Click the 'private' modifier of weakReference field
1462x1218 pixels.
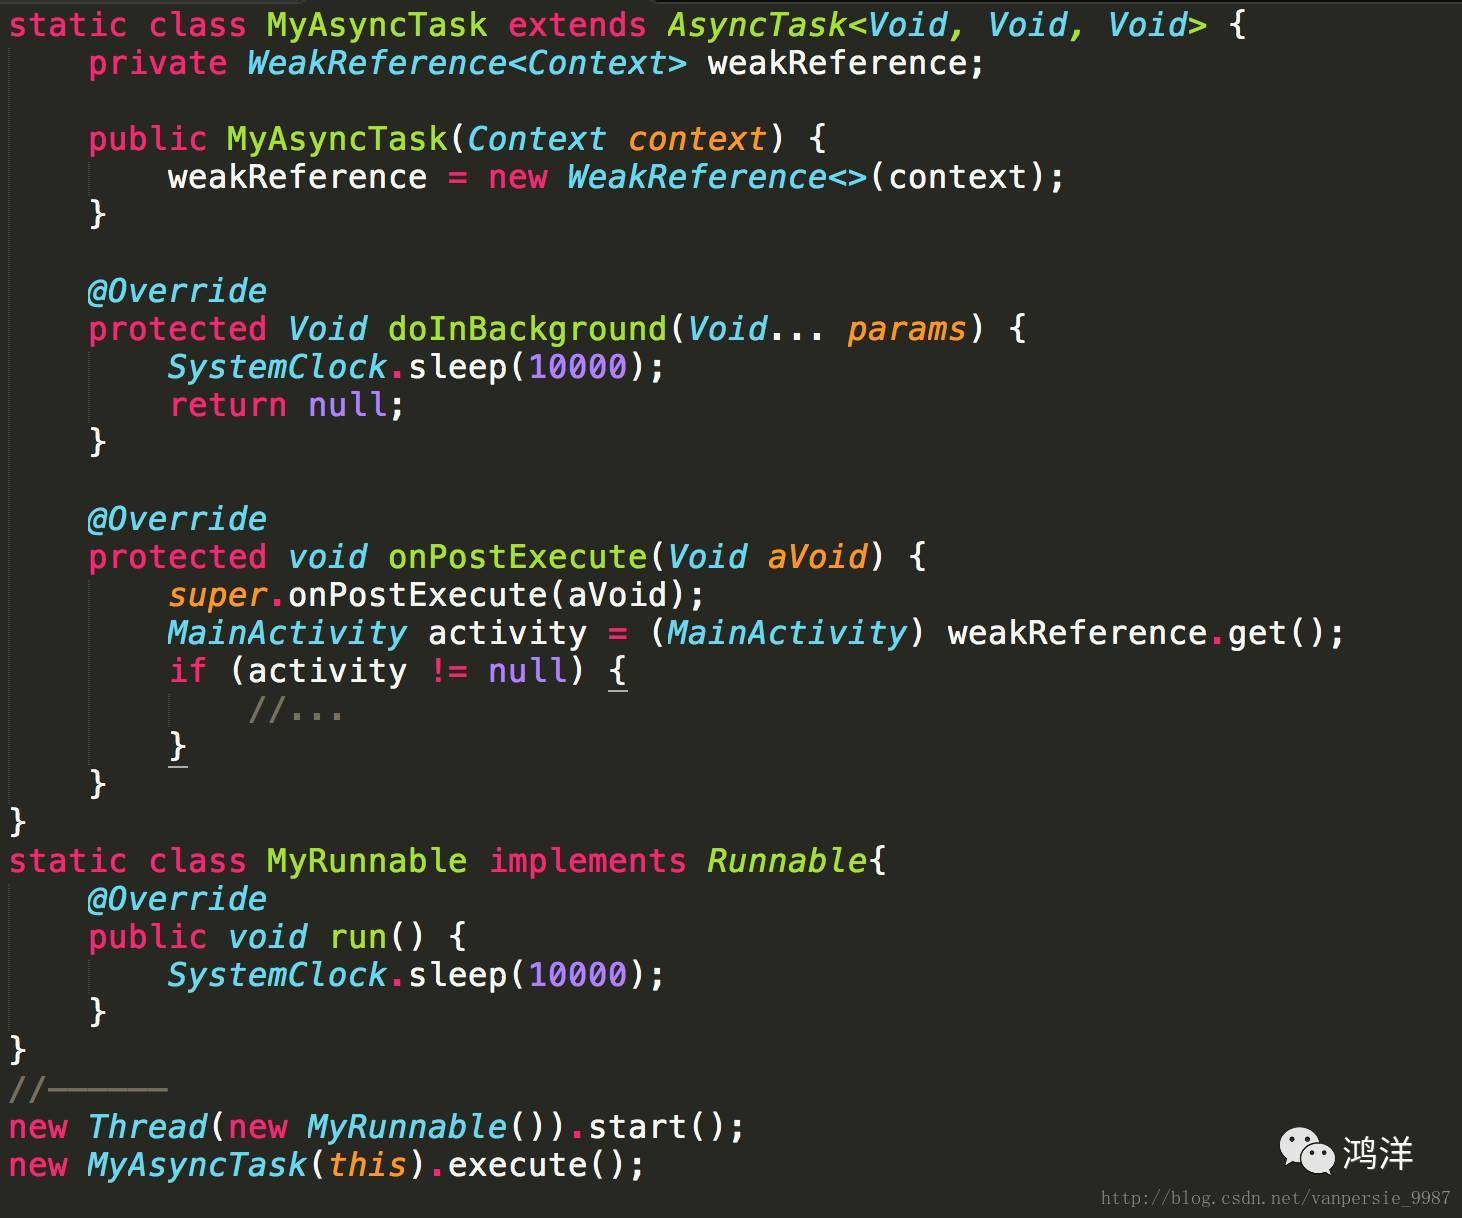[x=158, y=64]
